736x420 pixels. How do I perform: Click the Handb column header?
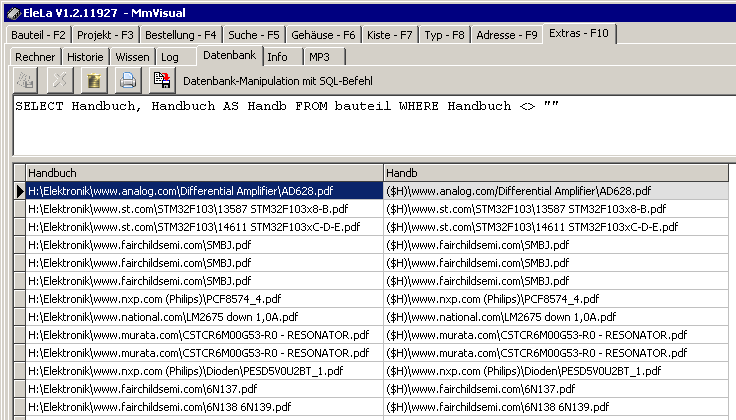pyautogui.click(x=556, y=173)
